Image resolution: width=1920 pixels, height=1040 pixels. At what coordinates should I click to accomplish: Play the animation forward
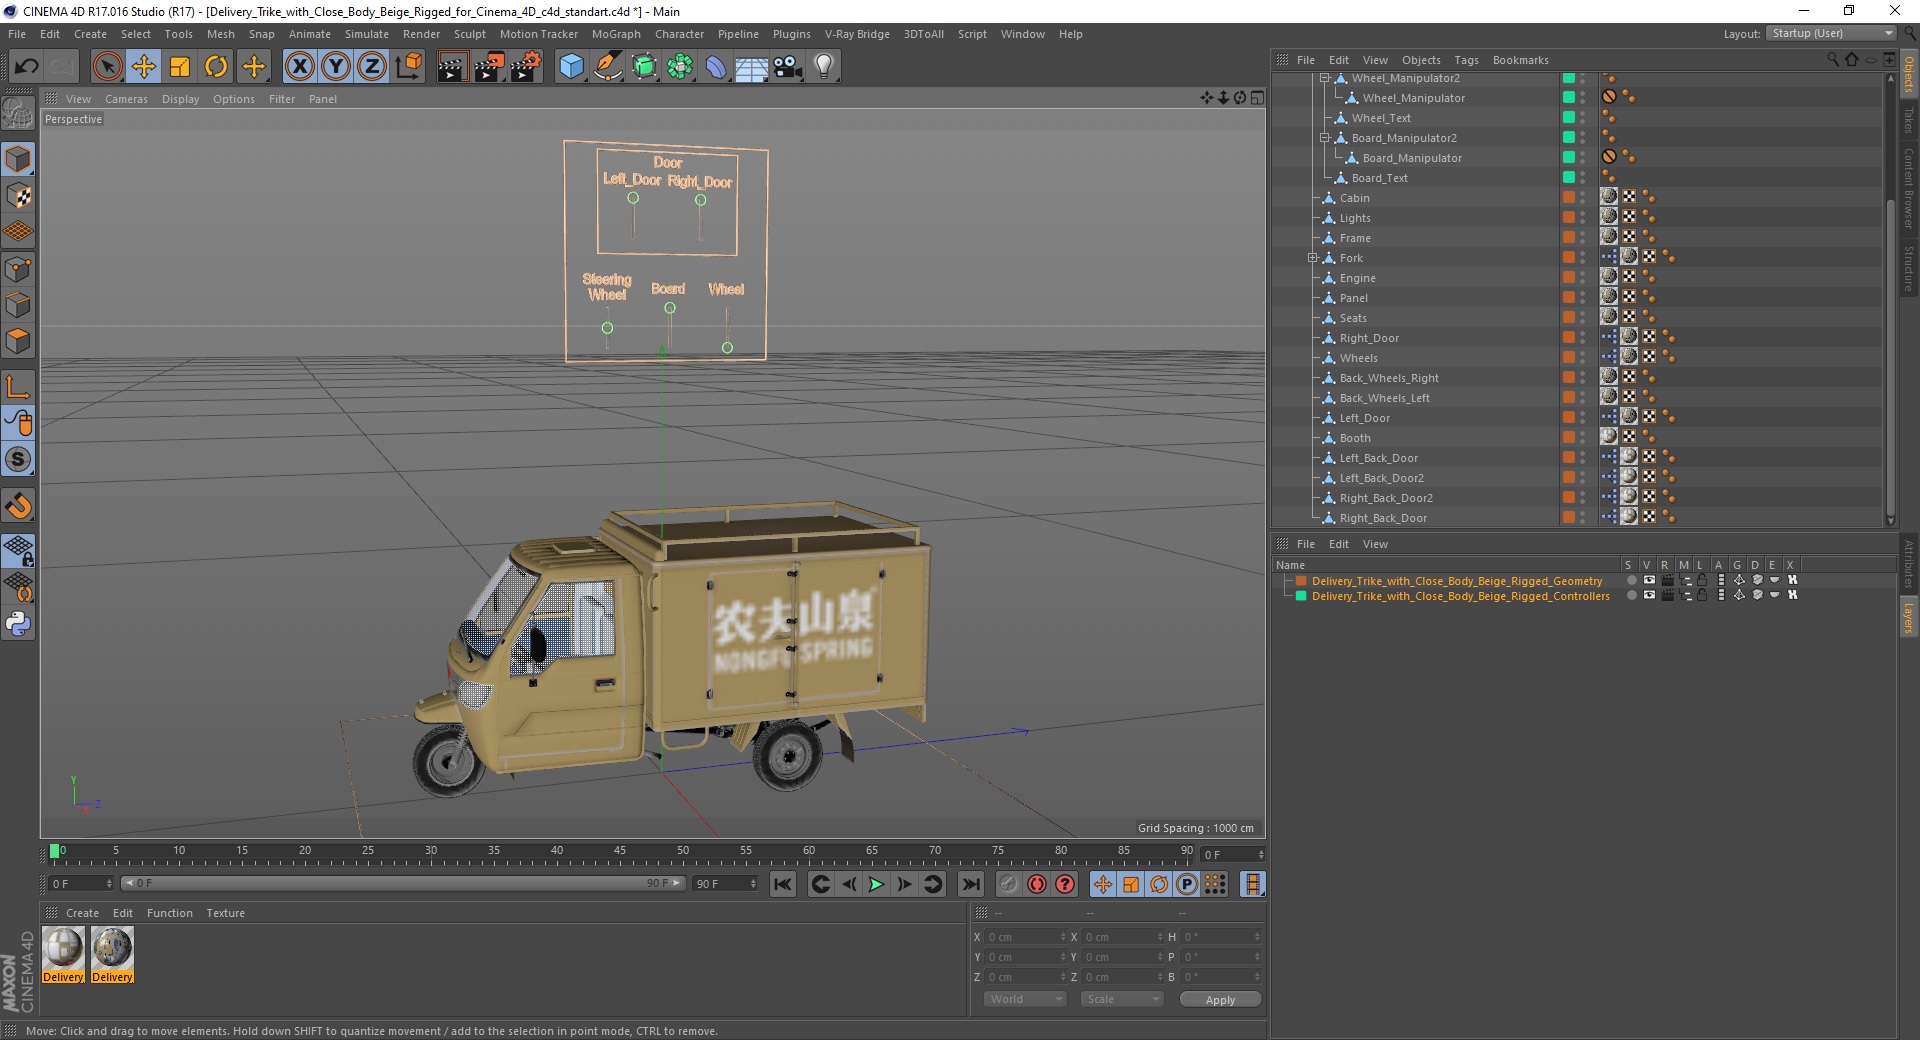pos(876,884)
